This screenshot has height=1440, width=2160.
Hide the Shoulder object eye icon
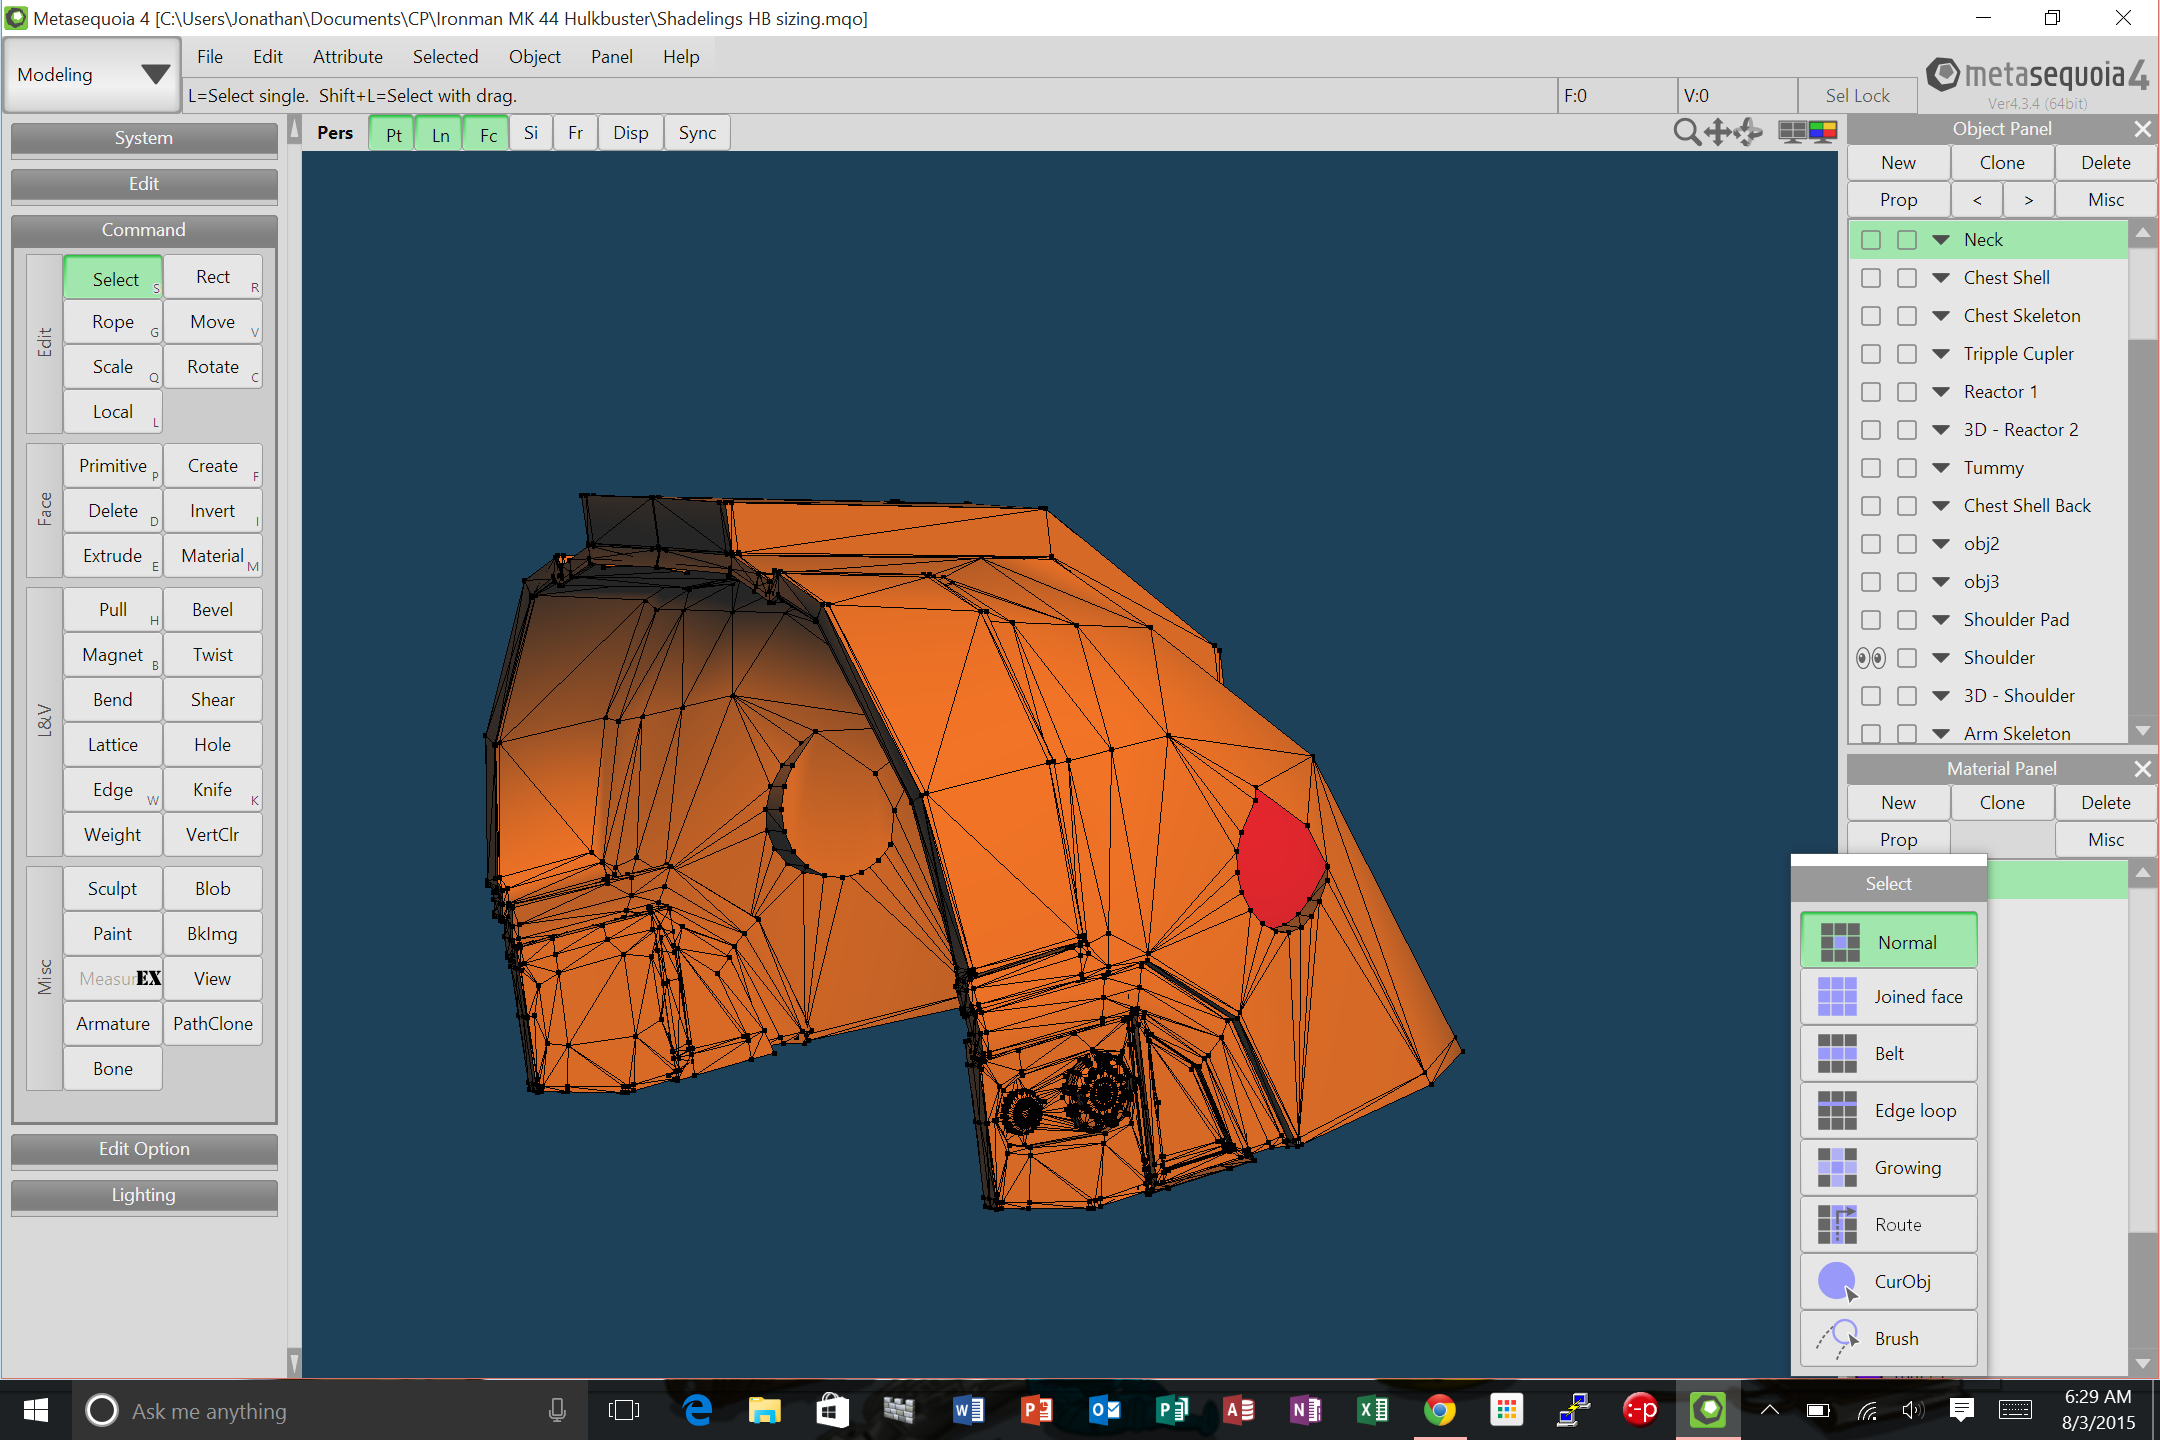1870,658
